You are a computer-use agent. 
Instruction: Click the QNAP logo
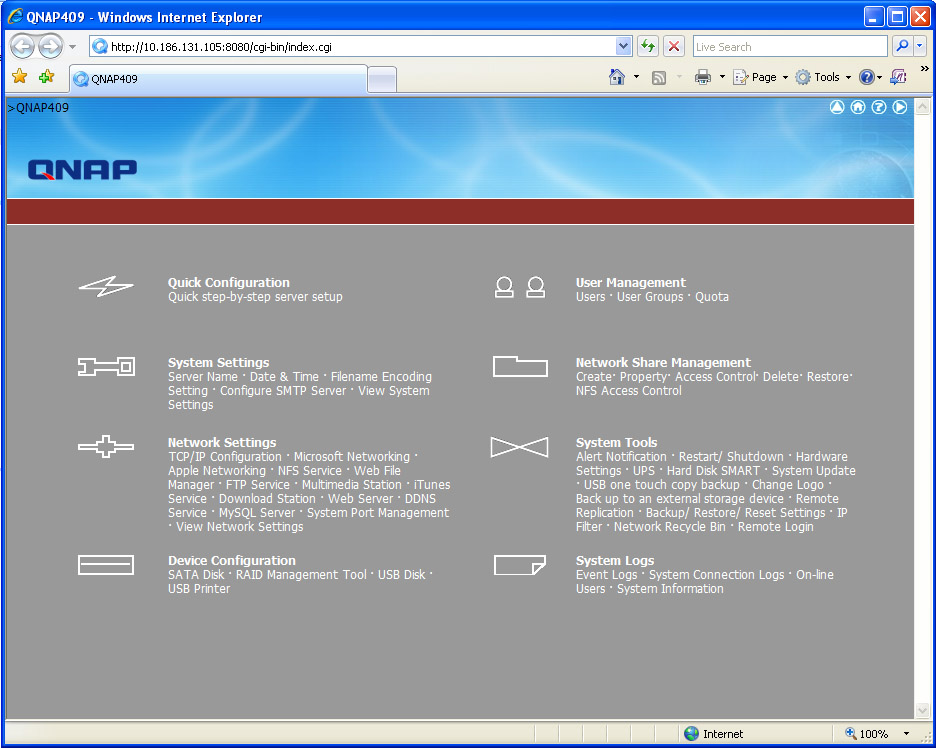[x=82, y=170]
